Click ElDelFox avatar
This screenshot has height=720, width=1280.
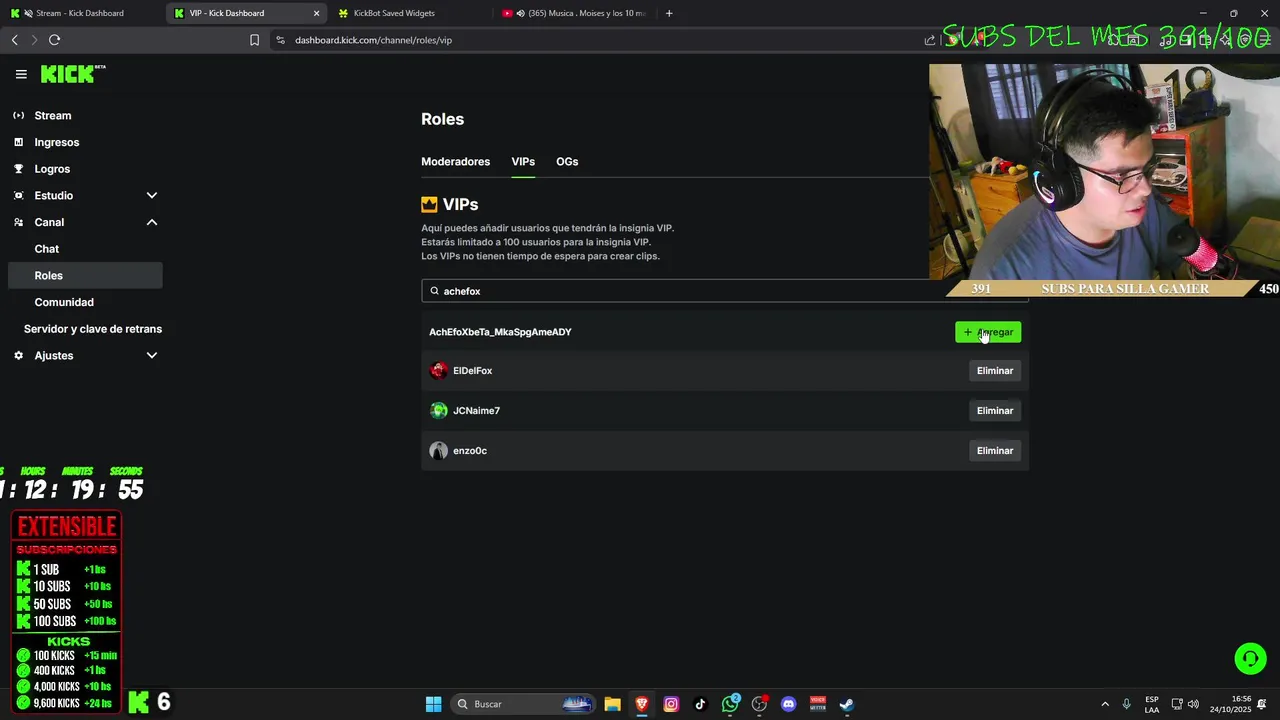[439, 371]
